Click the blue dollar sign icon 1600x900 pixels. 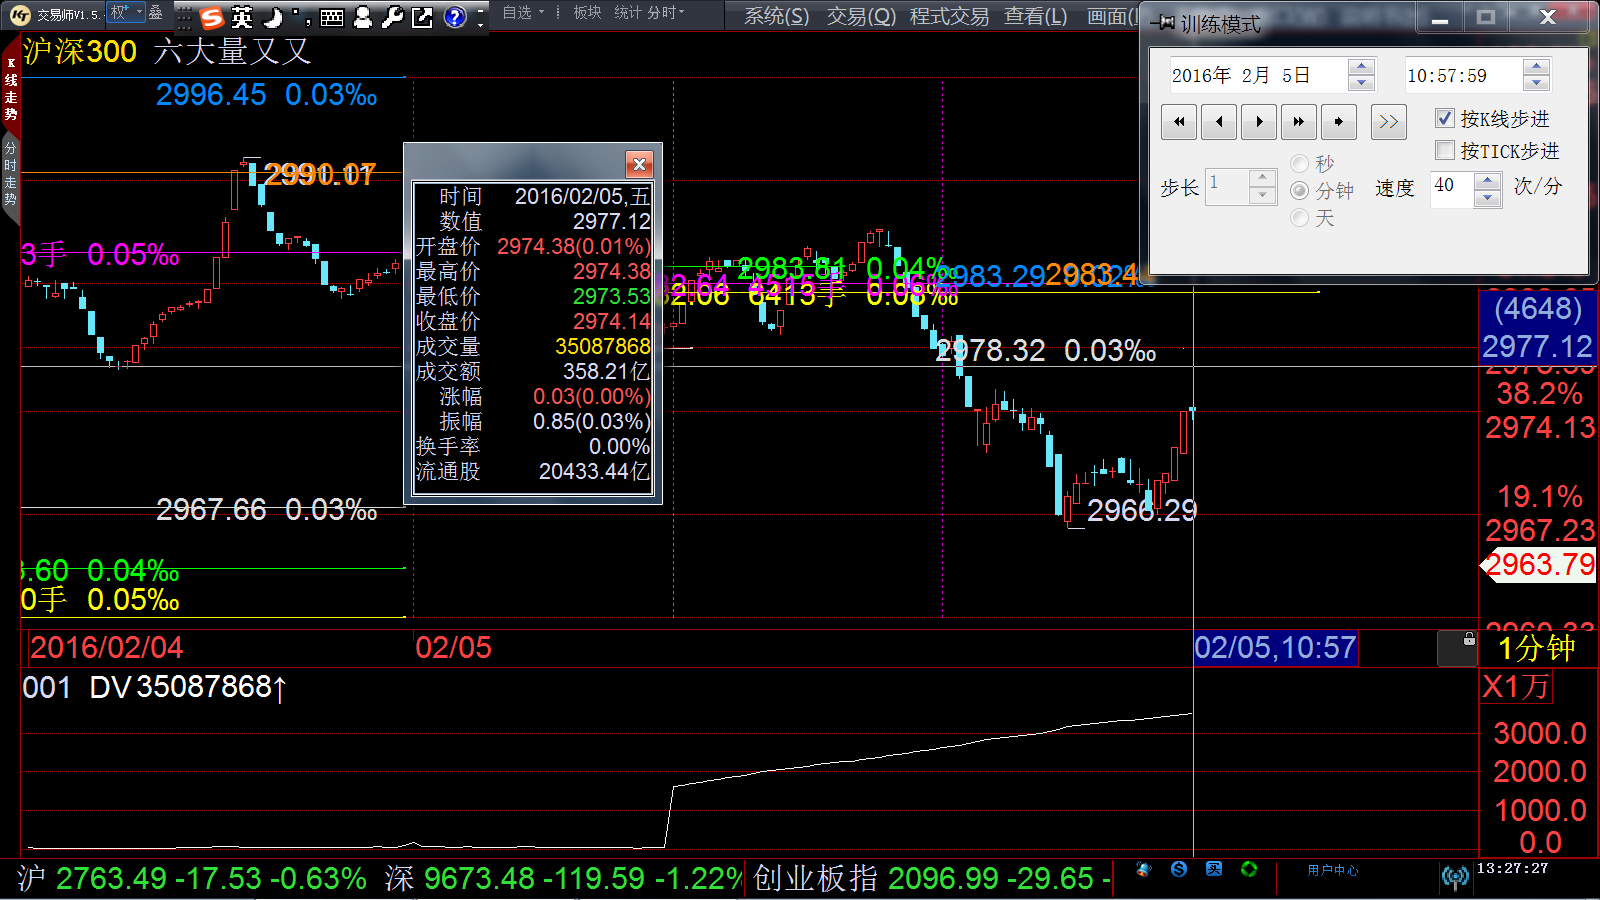1179,869
